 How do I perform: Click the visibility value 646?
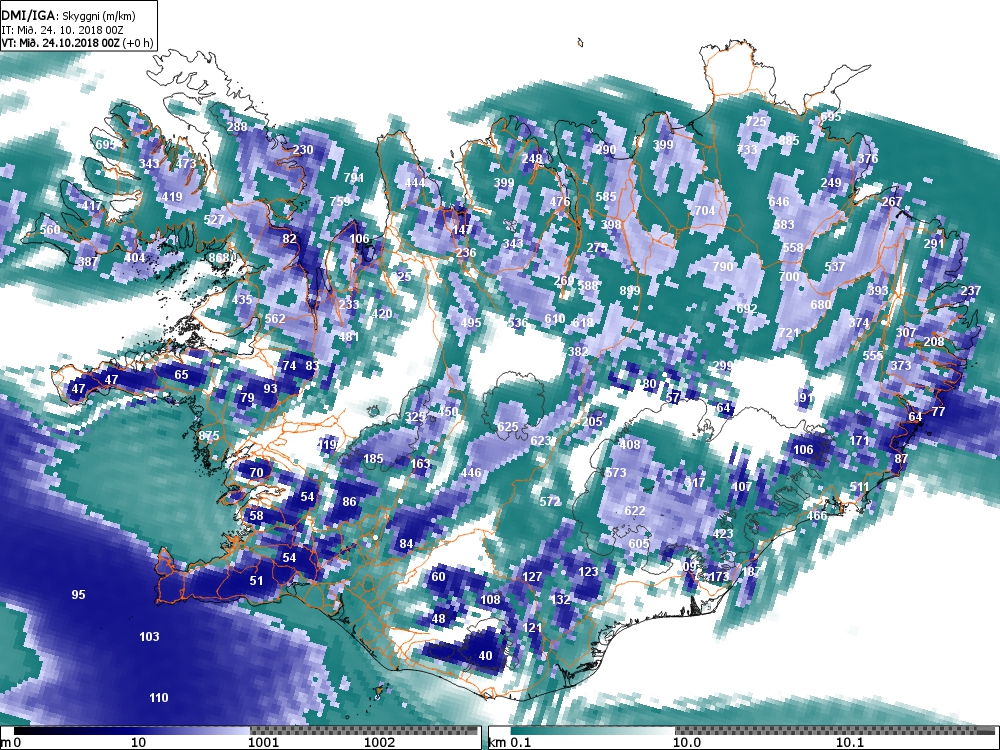point(779,202)
